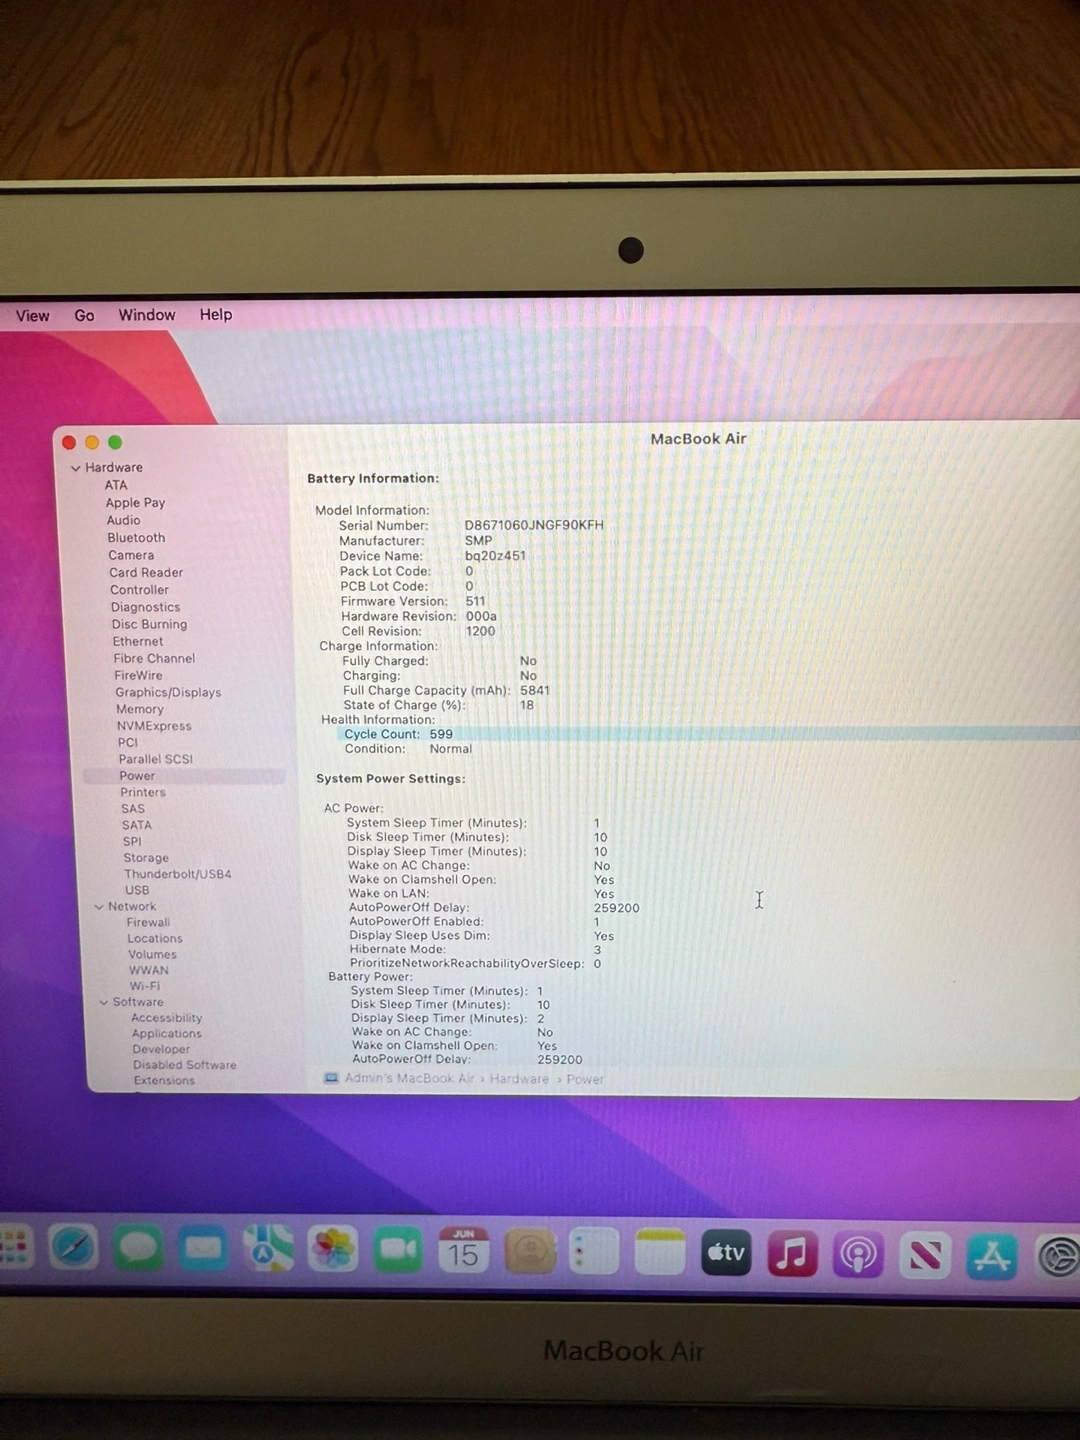Image resolution: width=1080 pixels, height=1440 pixels.
Task: Select Graphics/Displays in sidebar
Action: click(168, 692)
